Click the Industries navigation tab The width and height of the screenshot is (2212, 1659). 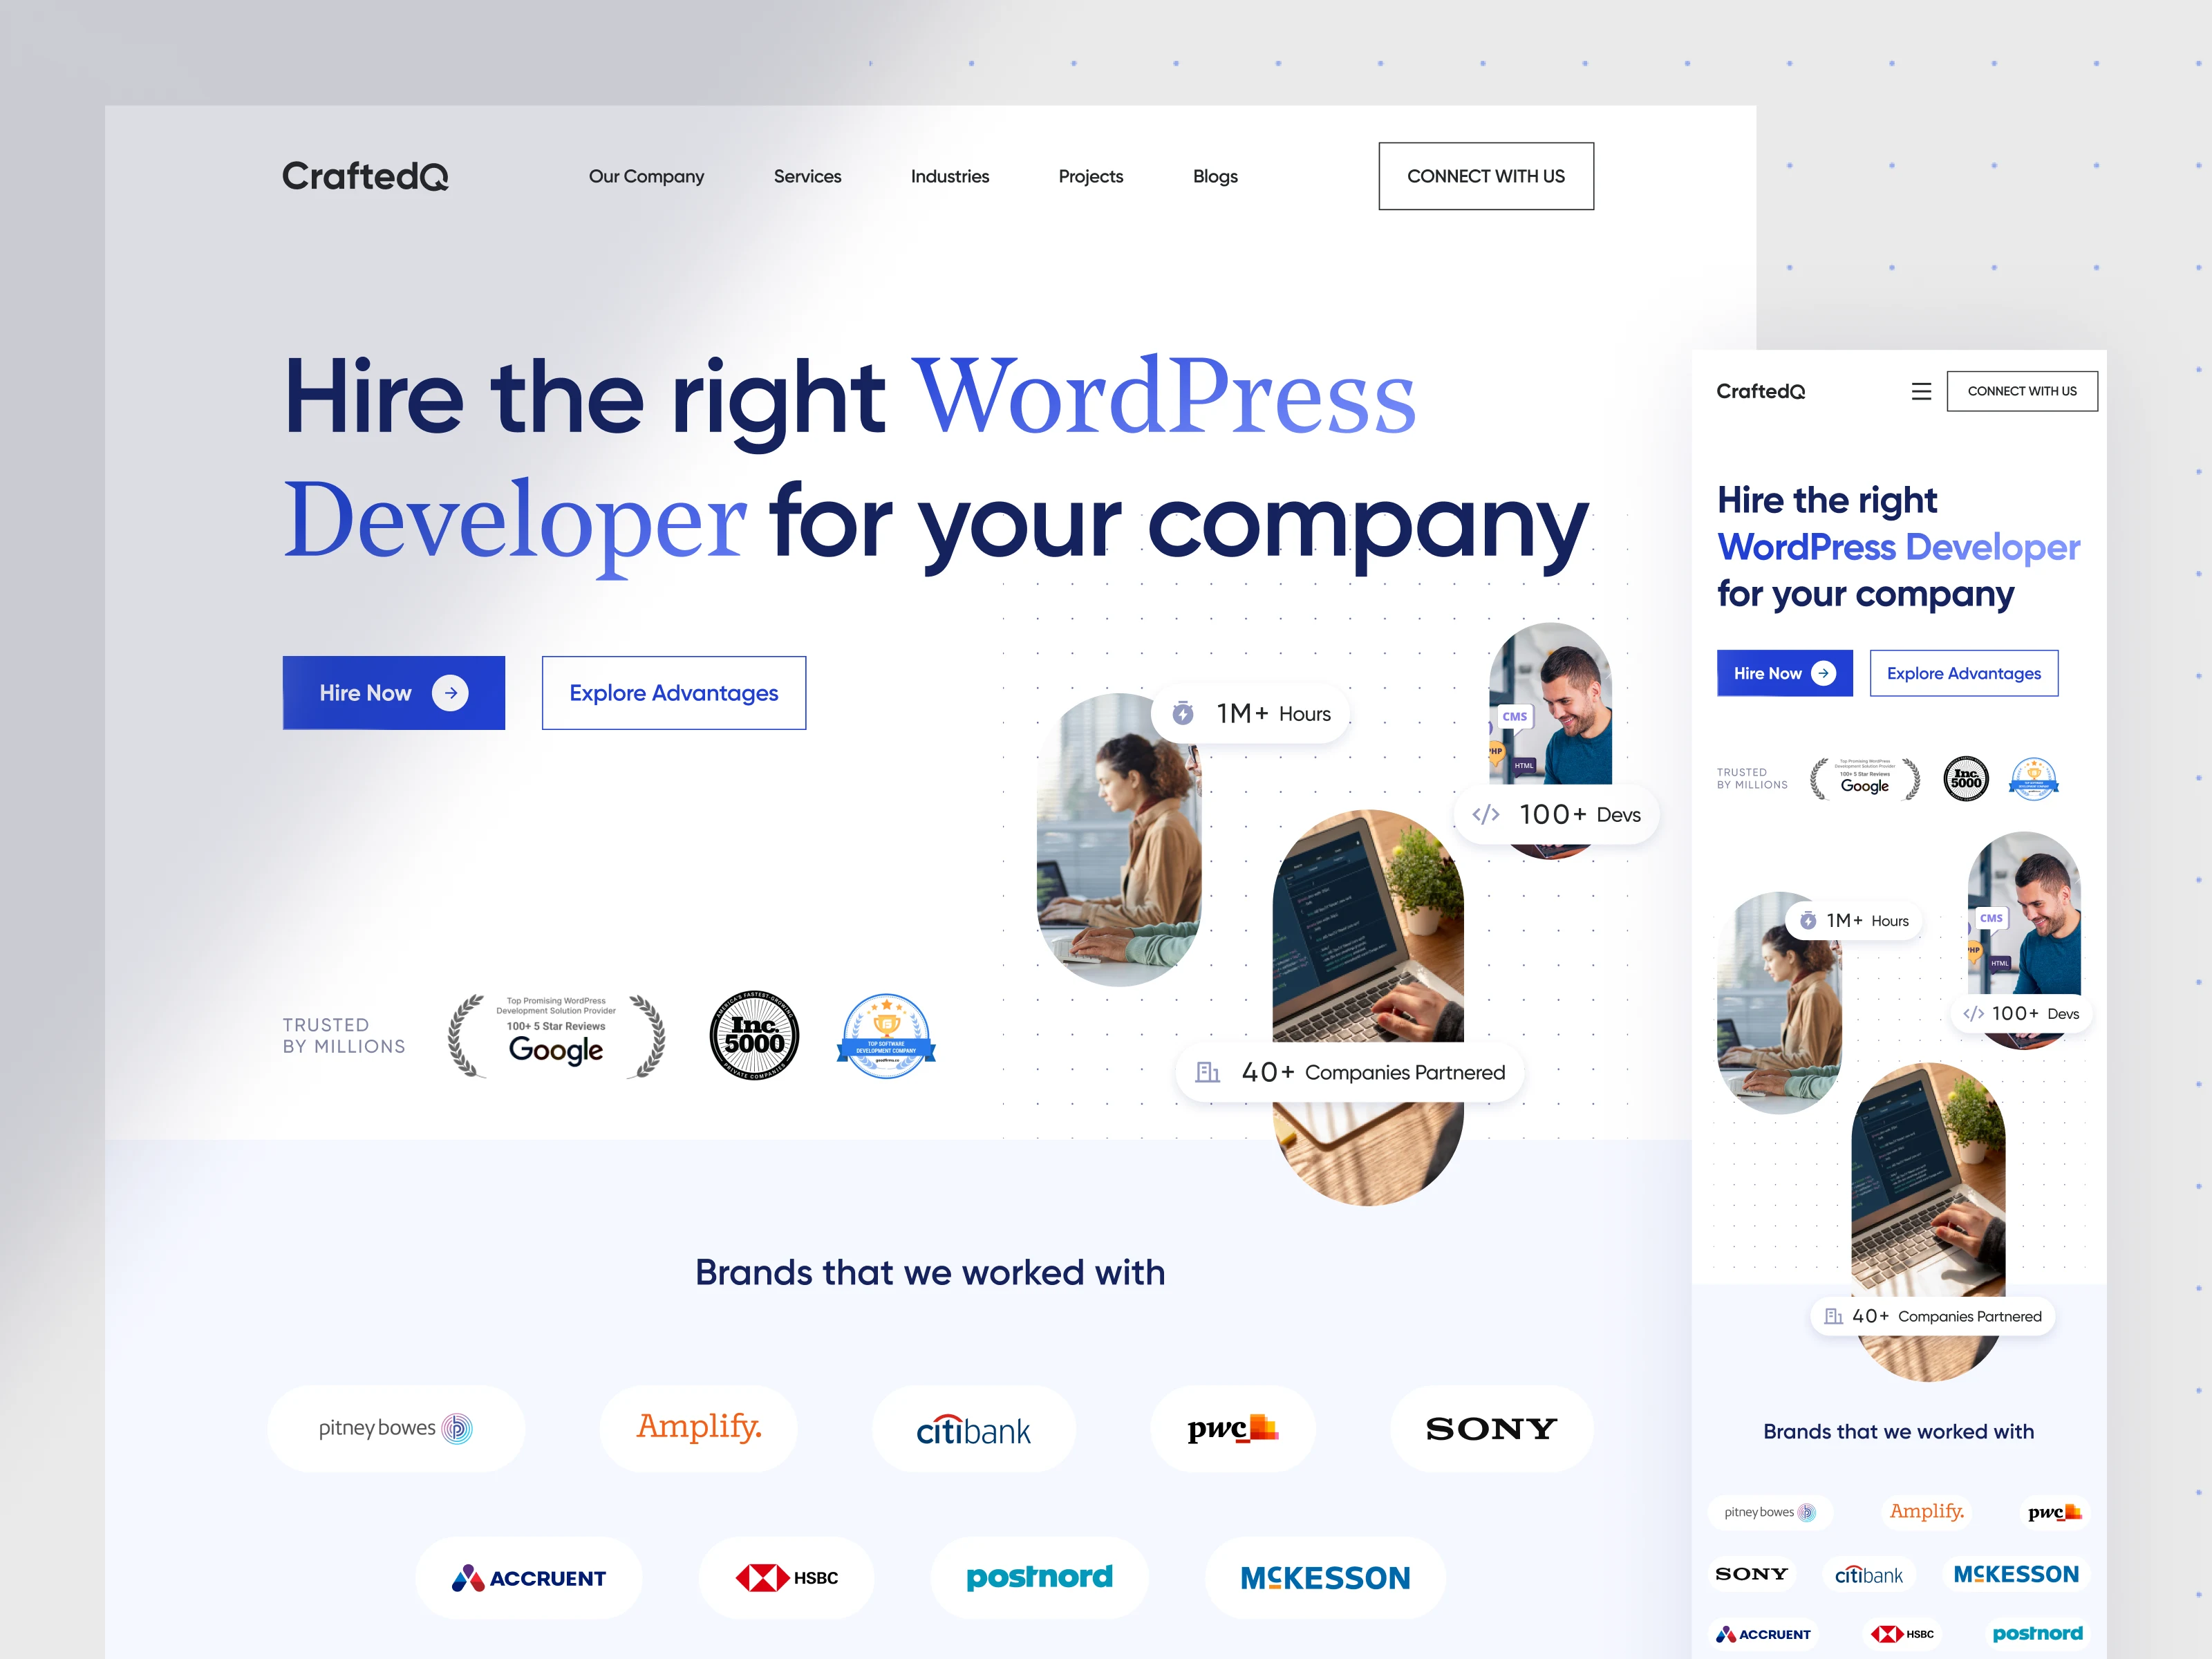point(948,176)
